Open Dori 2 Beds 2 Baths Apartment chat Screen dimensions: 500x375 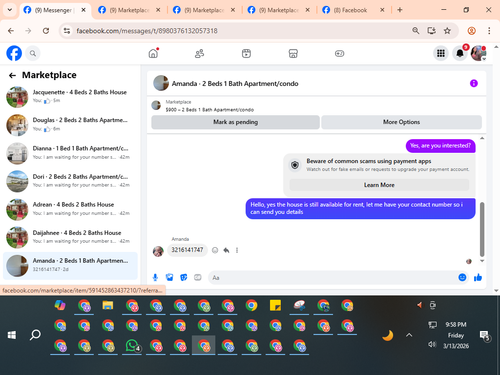point(70,181)
